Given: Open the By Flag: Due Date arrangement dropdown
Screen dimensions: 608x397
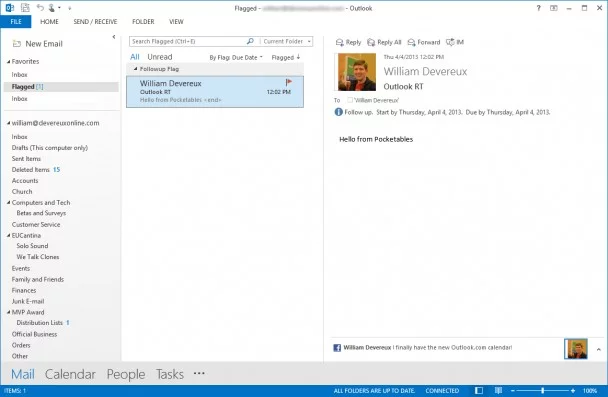Looking at the screenshot, I should [236, 57].
